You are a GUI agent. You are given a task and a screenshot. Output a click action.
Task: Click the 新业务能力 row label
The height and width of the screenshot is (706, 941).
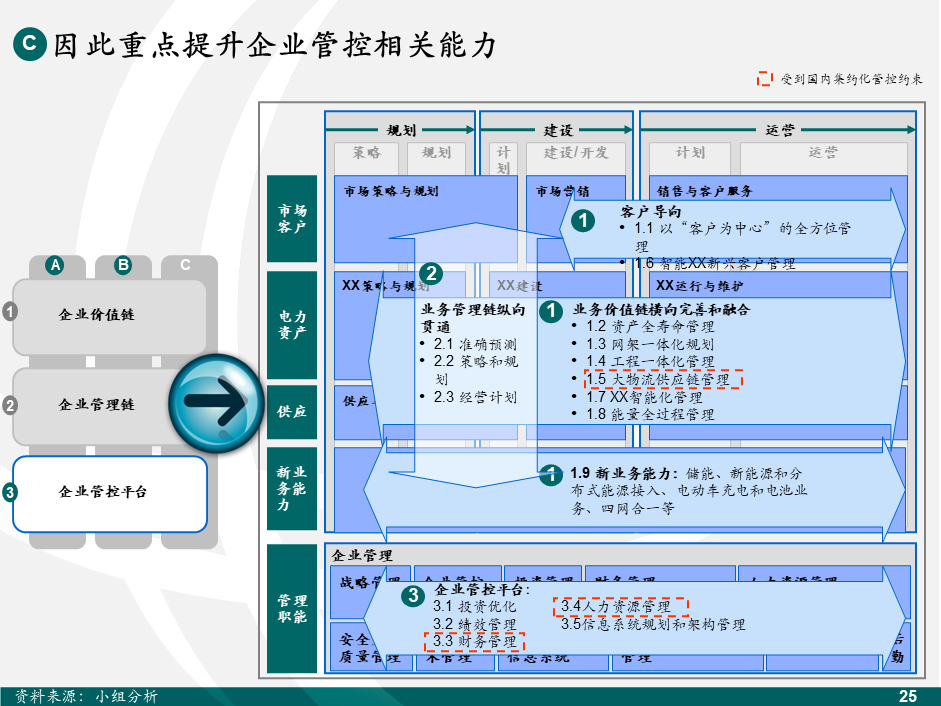click(x=292, y=488)
